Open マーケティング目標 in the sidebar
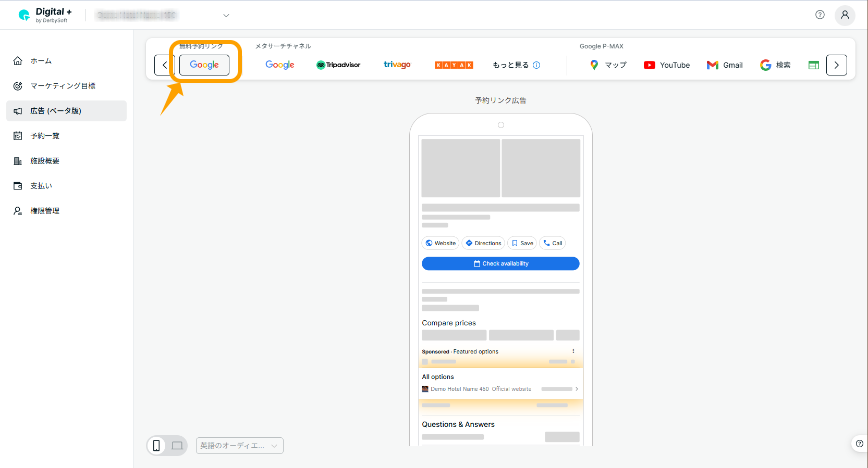868x468 pixels. coord(66,86)
